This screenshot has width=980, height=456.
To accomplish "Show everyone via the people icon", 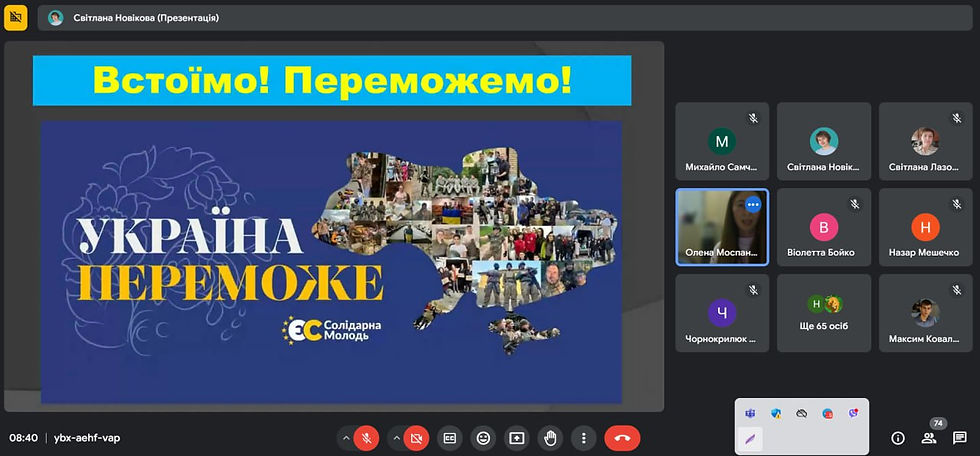I will point(929,439).
